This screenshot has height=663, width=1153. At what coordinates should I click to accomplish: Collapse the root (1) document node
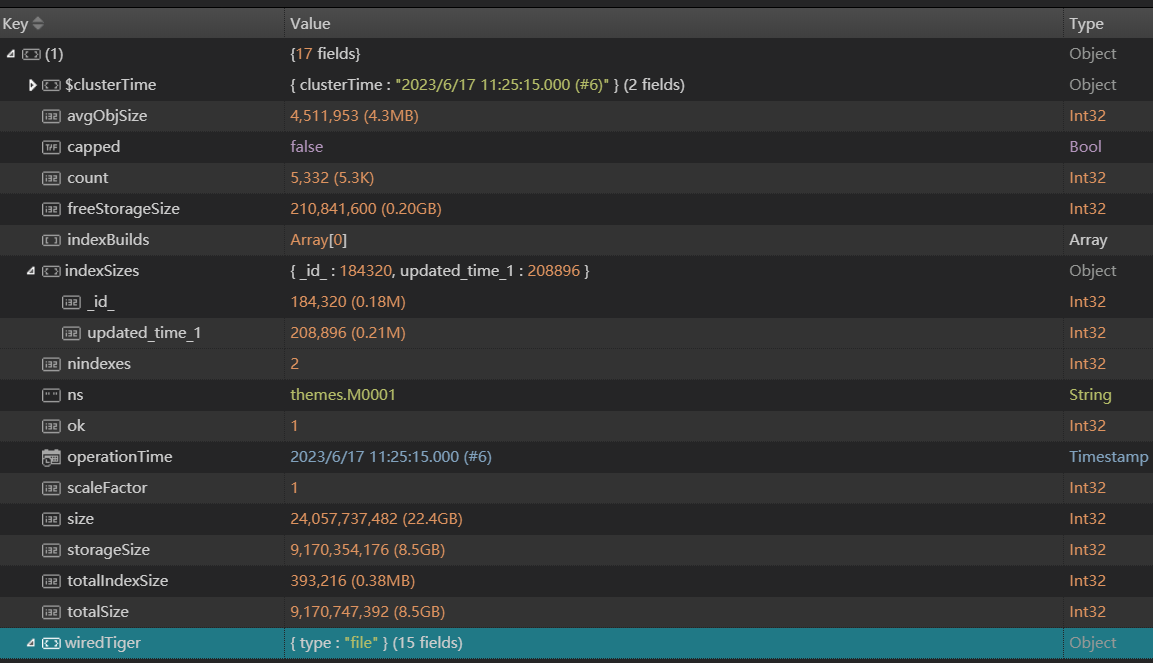(x=10, y=54)
